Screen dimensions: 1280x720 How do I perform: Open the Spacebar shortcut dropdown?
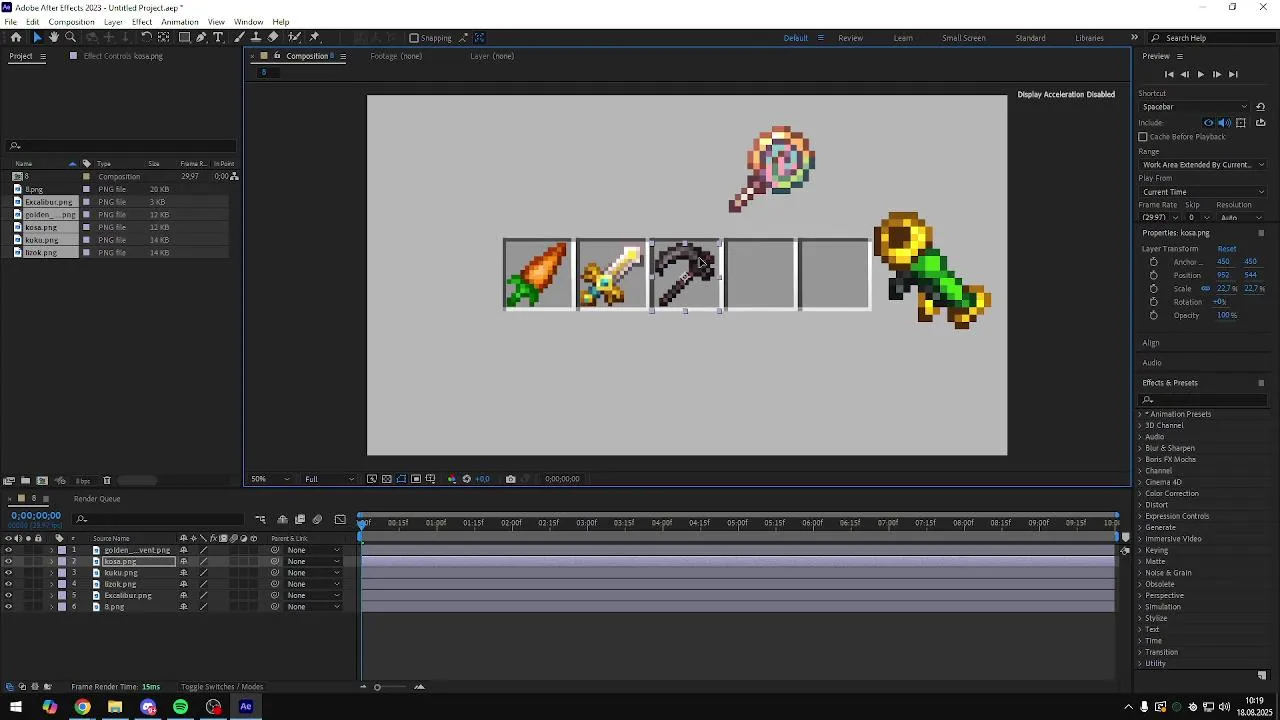coord(1195,107)
